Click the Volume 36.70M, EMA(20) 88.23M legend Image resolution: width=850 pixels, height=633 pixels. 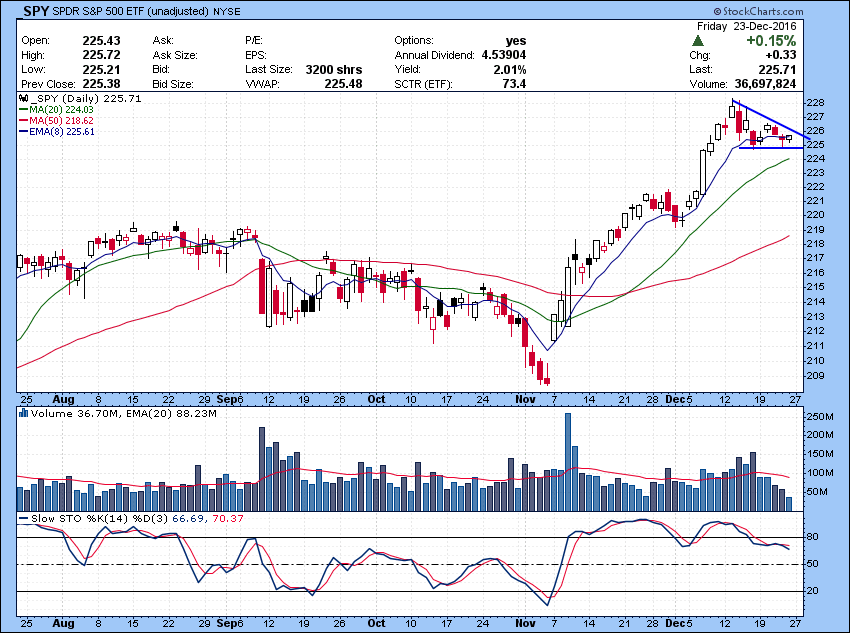point(124,414)
